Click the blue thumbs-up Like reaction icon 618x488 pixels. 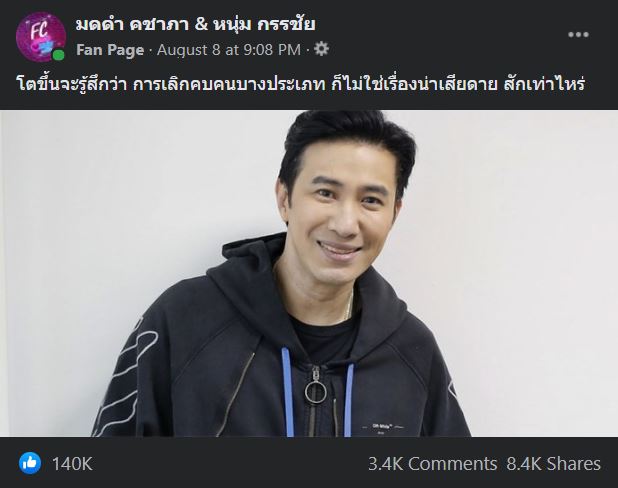[x=30, y=463]
